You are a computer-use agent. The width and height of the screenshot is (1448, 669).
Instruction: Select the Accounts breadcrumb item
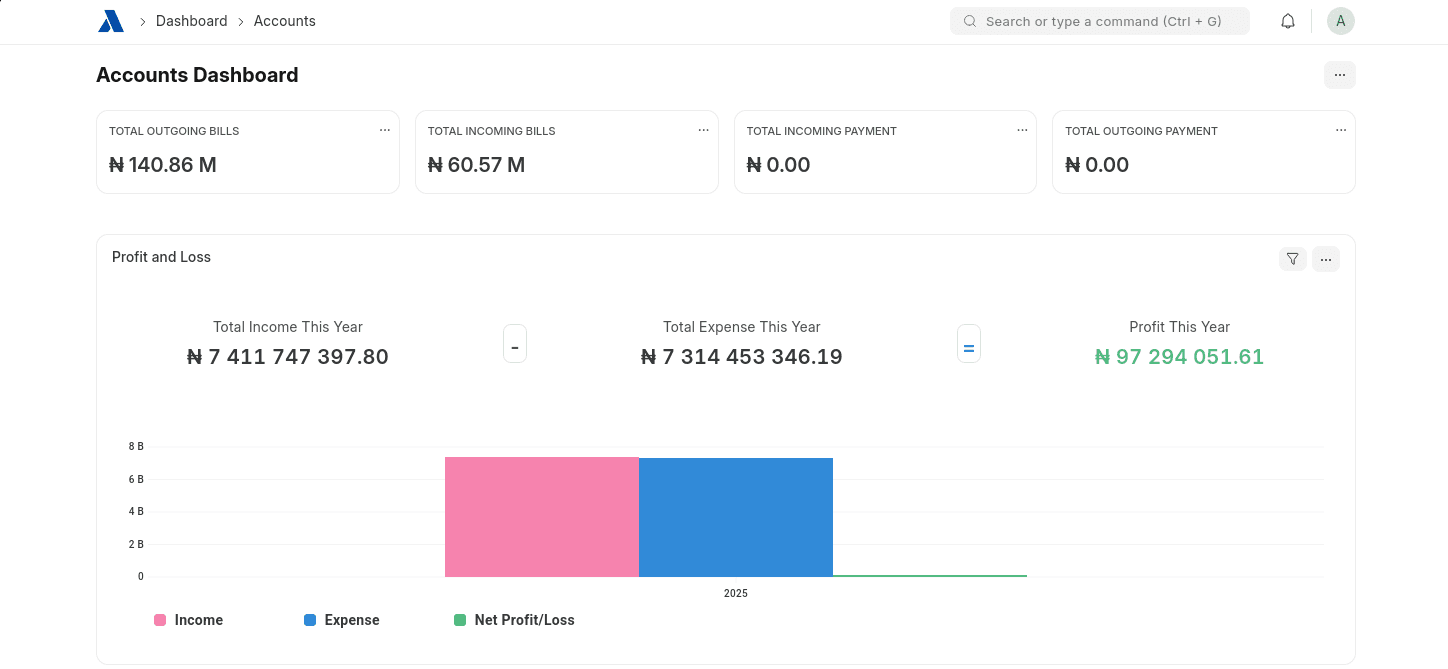[284, 20]
